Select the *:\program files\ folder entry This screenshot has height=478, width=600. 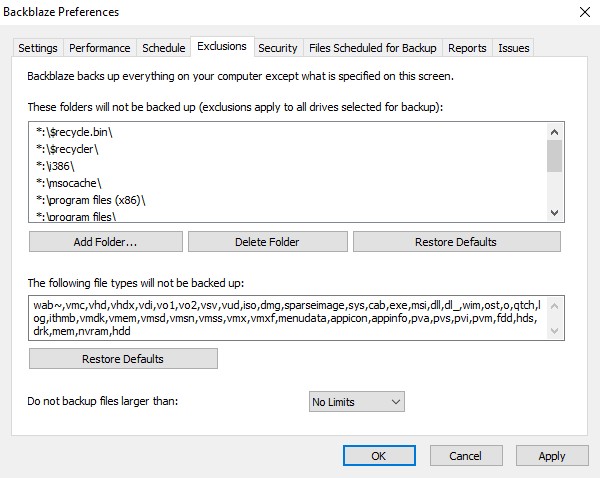point(289,216)
